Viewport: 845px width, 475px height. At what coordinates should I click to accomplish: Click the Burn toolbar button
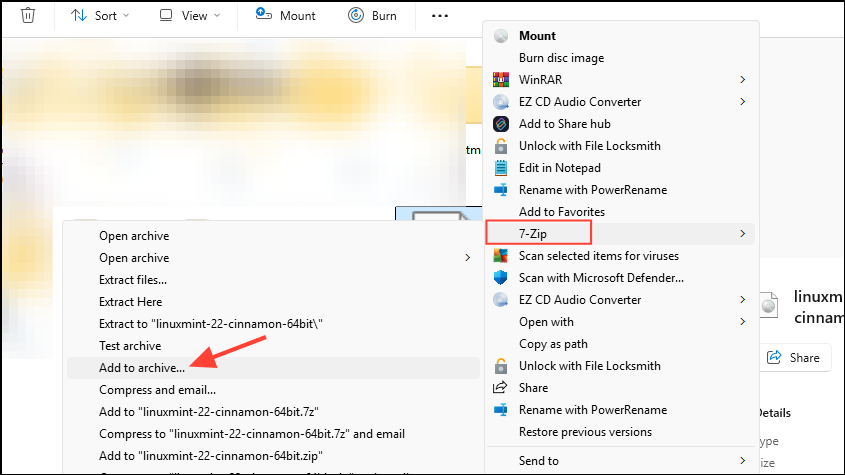372,16
